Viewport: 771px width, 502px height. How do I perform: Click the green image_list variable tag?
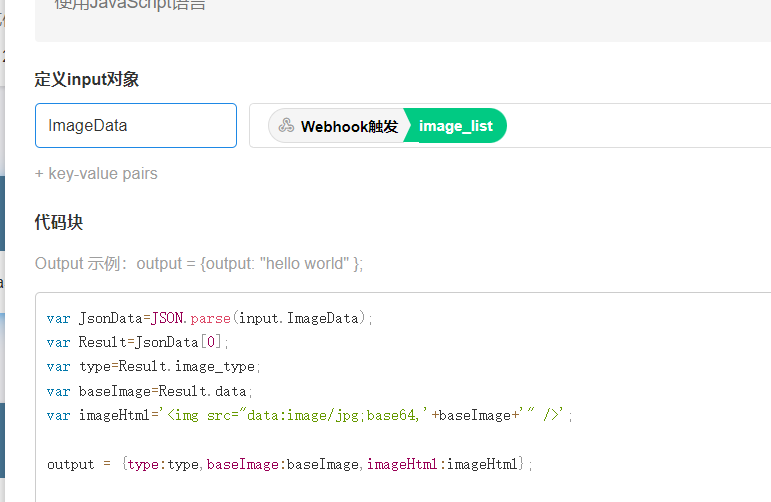pyautogui.click(x=456, y=126)
